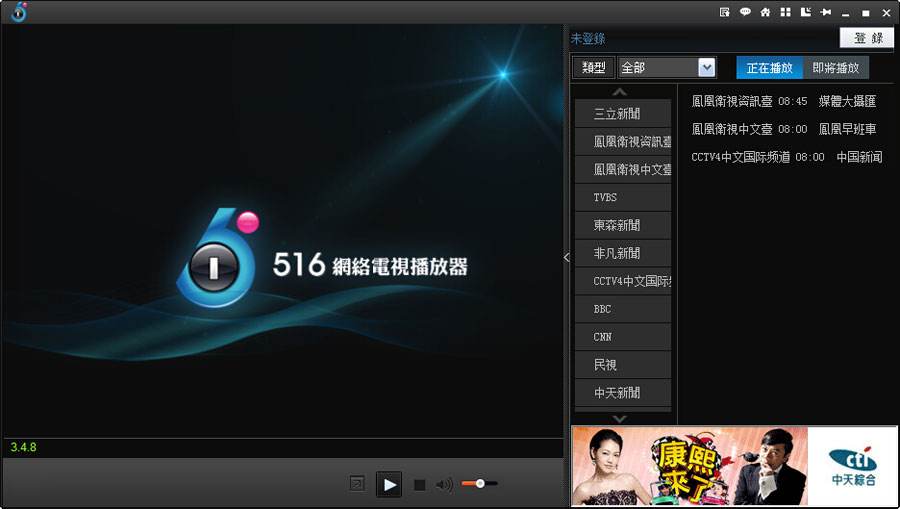Maximize the 516 player window
This screenshot has width=900, height=509.
866,13
